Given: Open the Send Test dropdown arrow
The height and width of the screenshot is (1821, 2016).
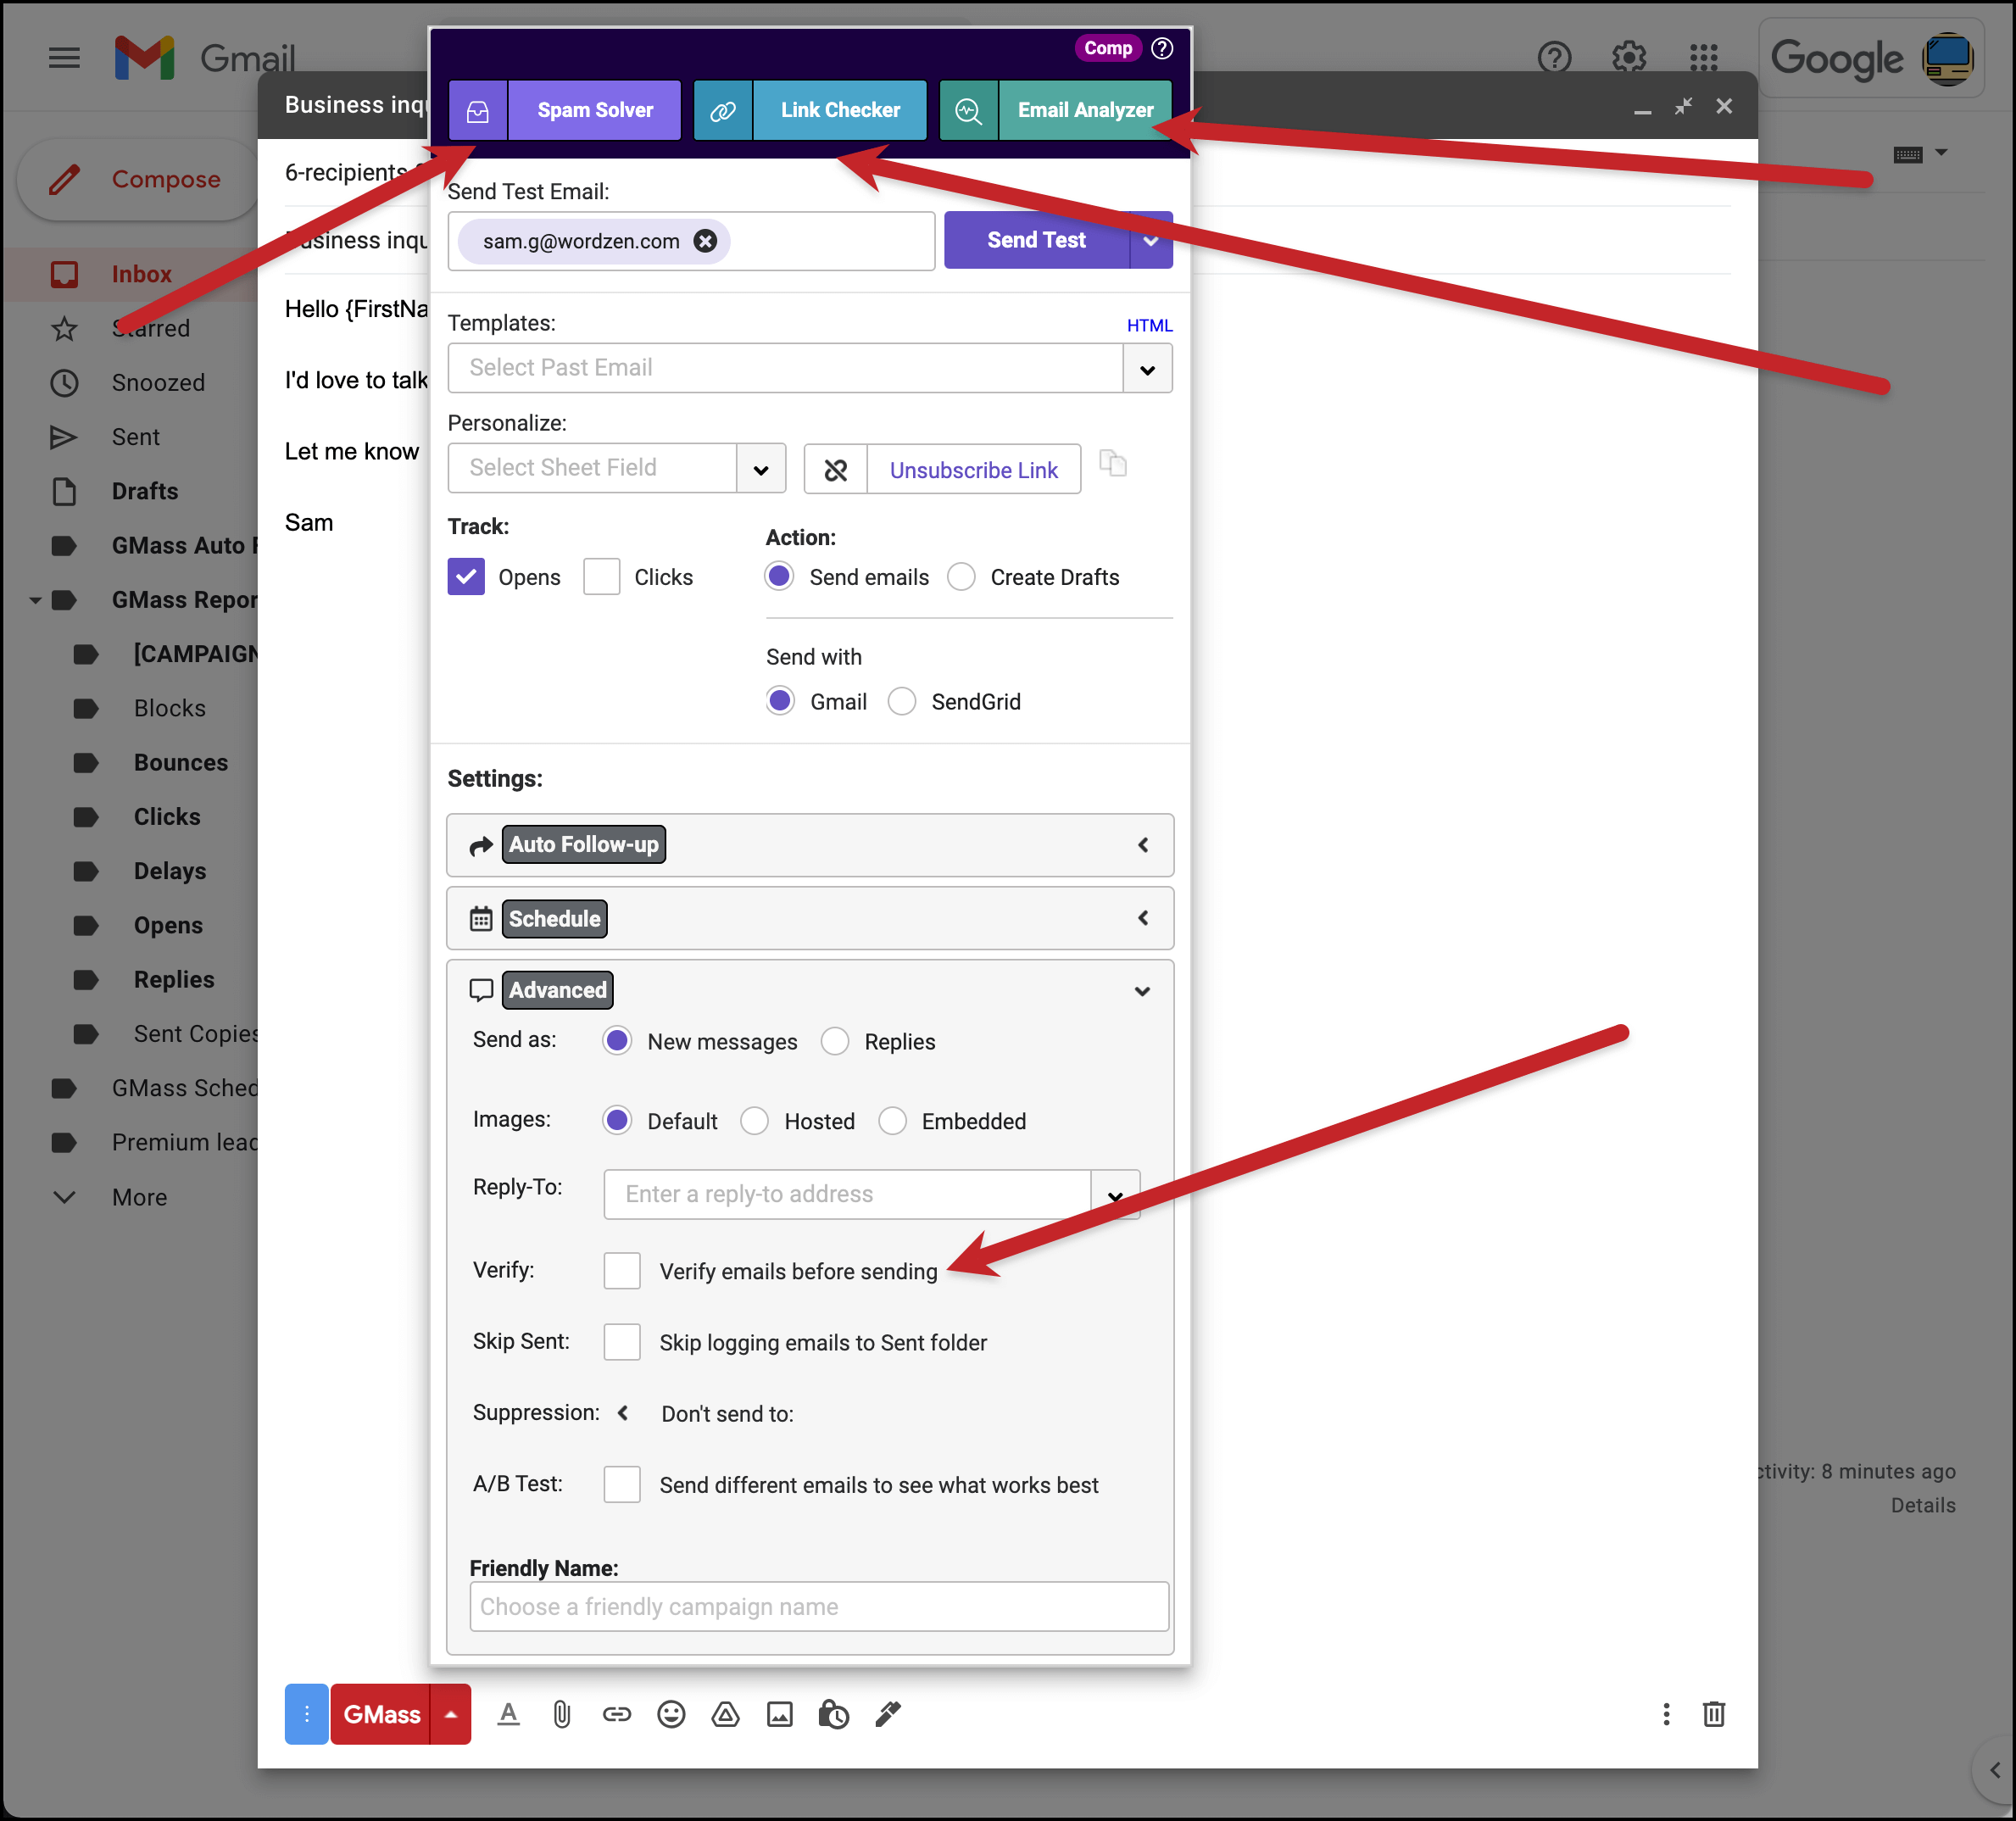Looking at the screenshot, I should tap(1152, 240).
